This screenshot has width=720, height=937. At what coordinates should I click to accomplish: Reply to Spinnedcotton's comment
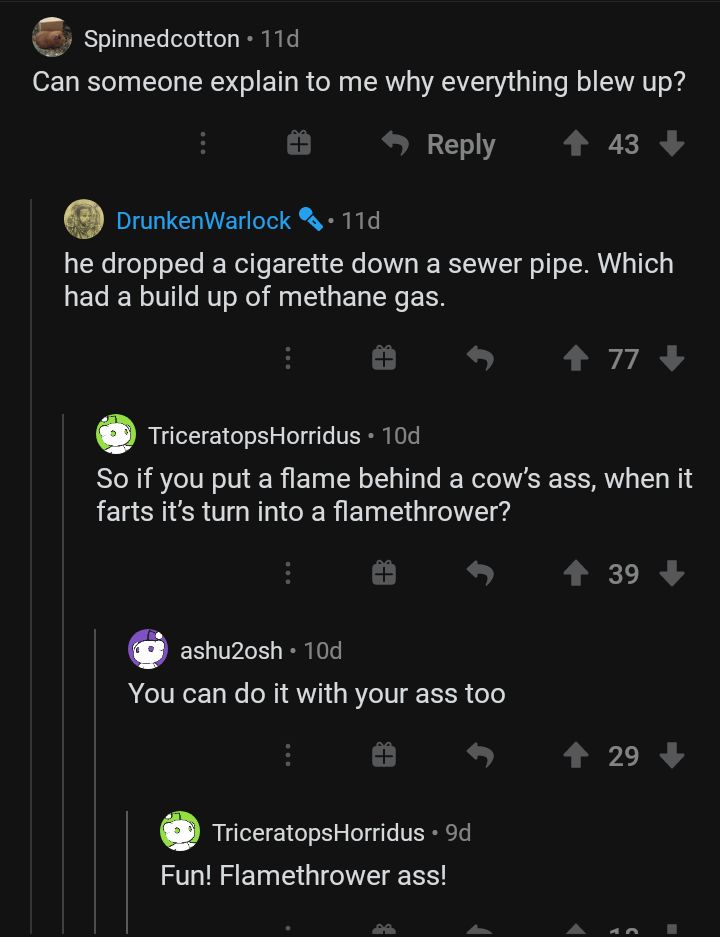click(x=440, y=144)
